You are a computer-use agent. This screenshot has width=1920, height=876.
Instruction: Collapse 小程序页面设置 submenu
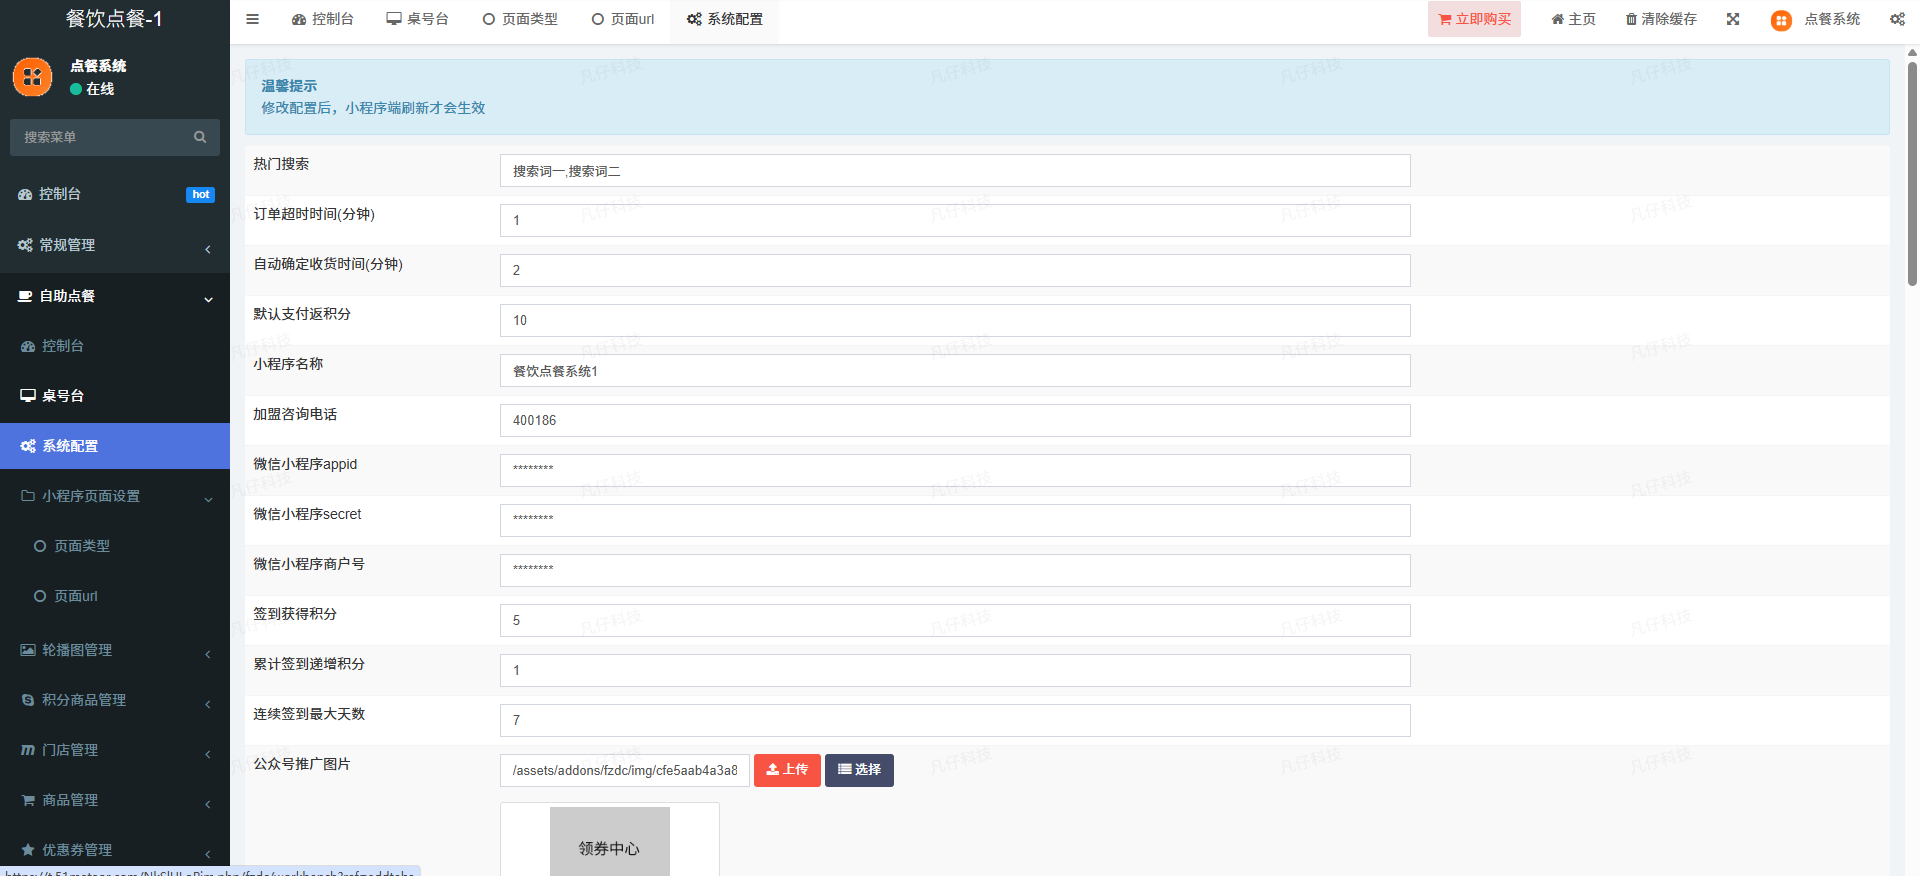115,496
